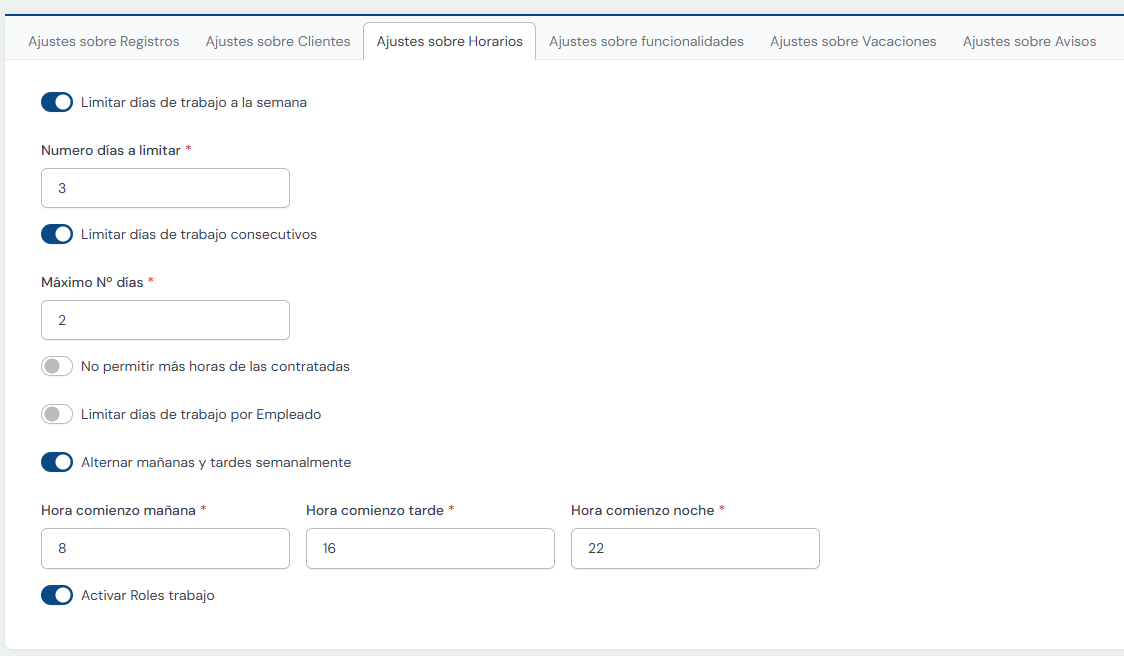The width and height of the screenshot is (1124, 656).
Task: Switch to Ajustes sobre Avisos tab
Action: [1029, 42]
